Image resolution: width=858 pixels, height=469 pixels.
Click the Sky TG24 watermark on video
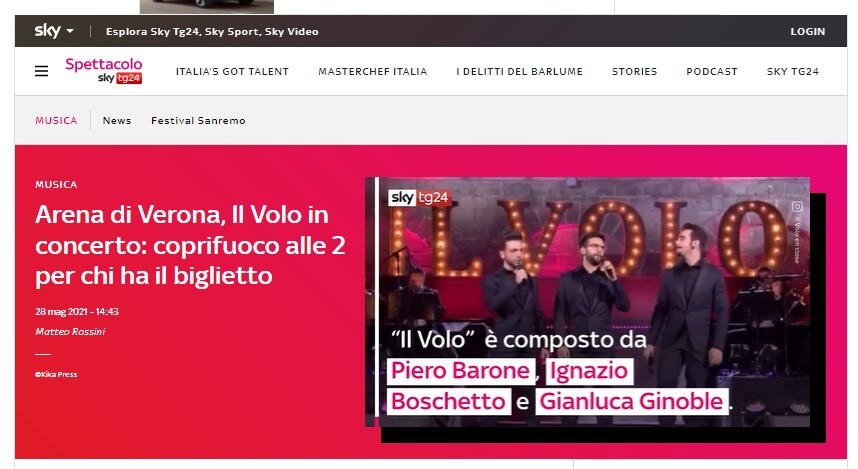coord(419,198)
